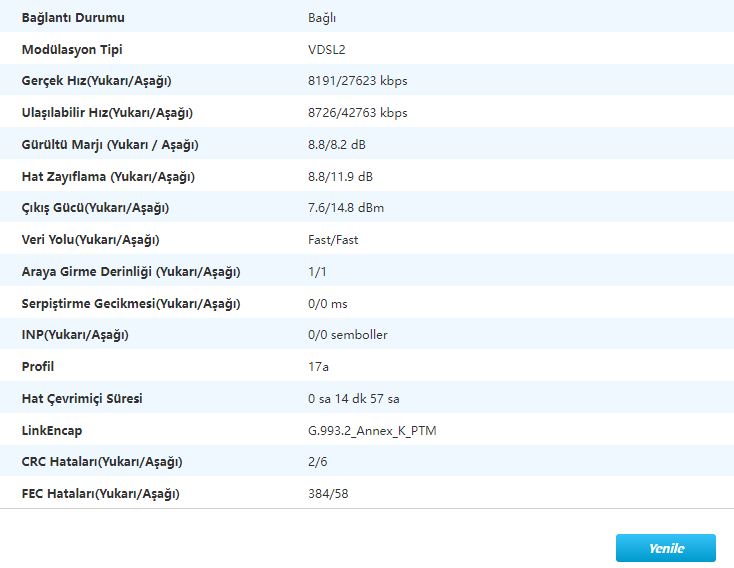Screen dimensions: 734x568
Task: Select the '7.6/14.8 dBm' value
Action: [346, 207]
